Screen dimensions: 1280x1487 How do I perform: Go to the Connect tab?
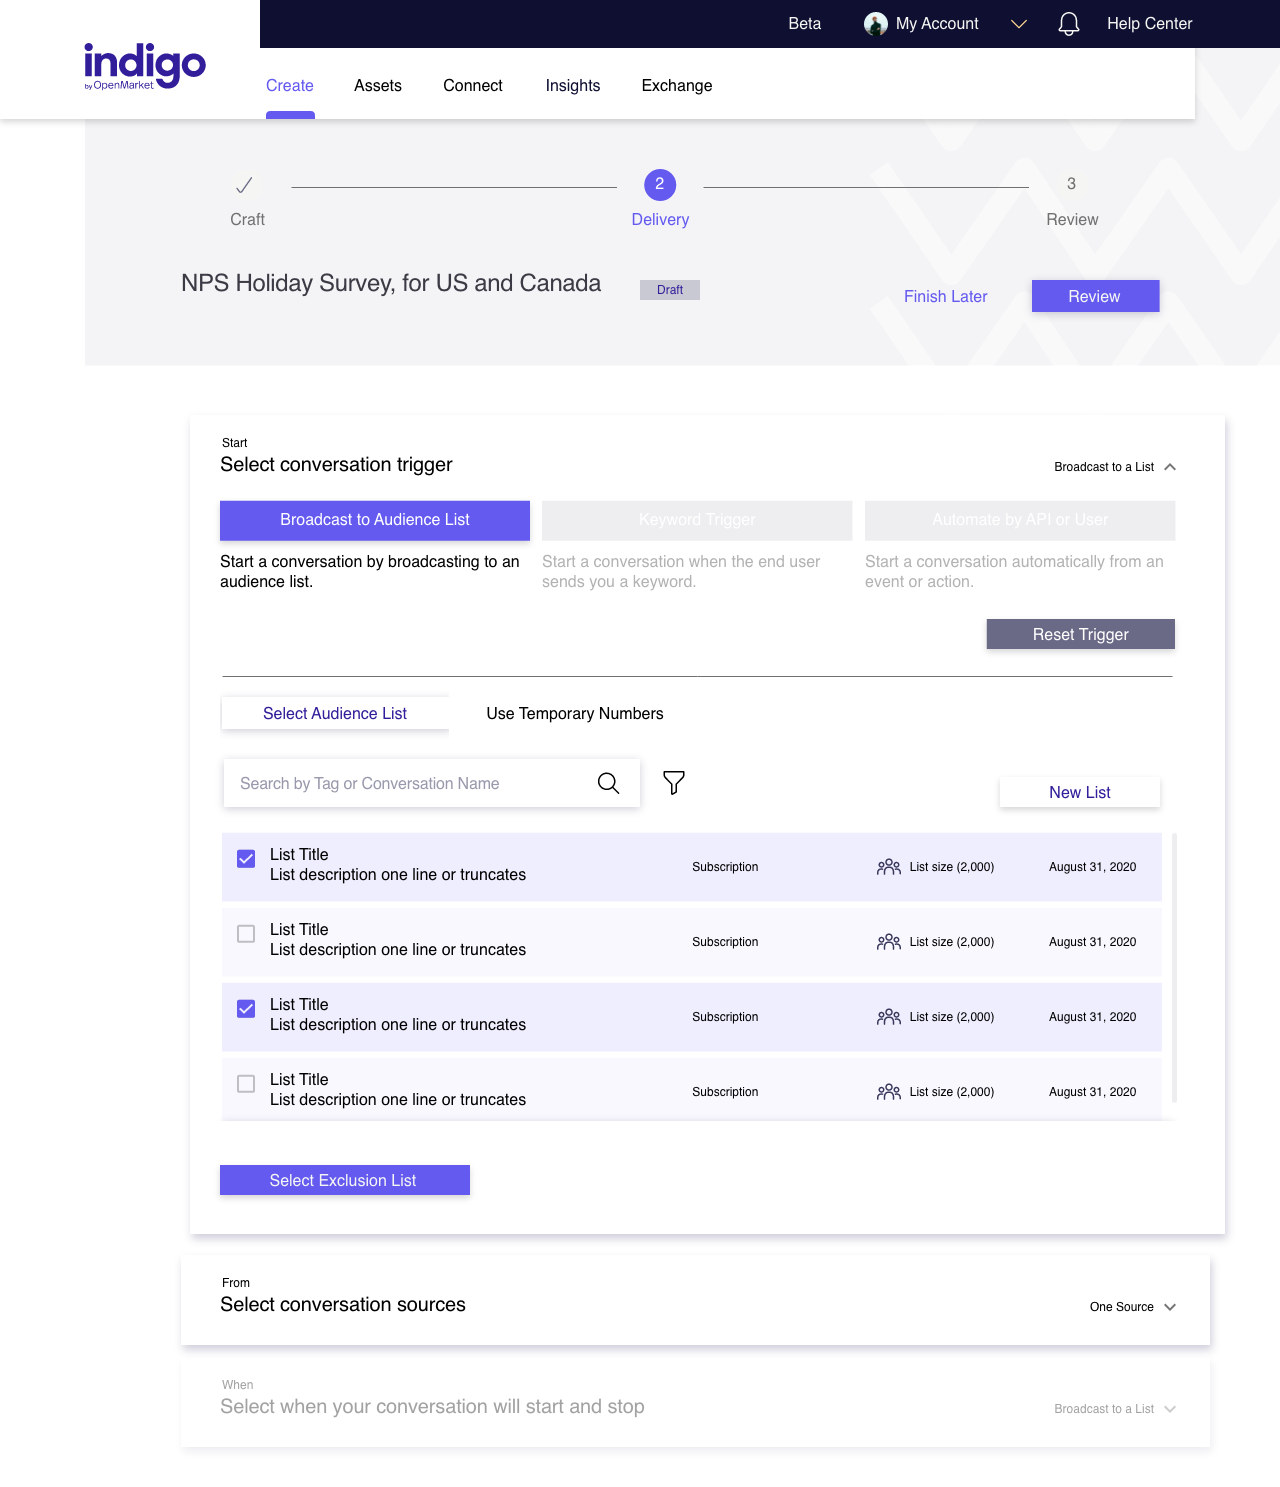tap(473, 86)
